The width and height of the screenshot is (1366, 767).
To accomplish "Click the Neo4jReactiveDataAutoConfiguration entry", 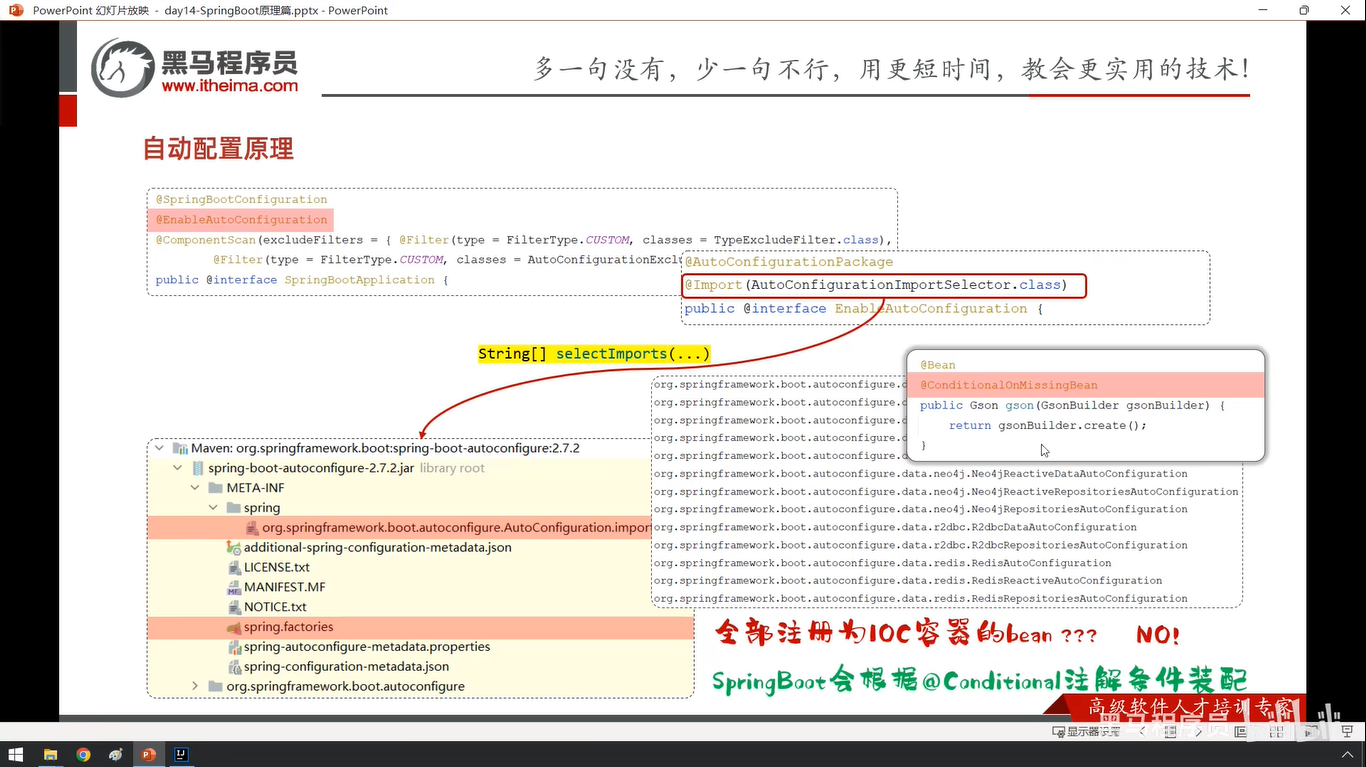I will 920,474.
